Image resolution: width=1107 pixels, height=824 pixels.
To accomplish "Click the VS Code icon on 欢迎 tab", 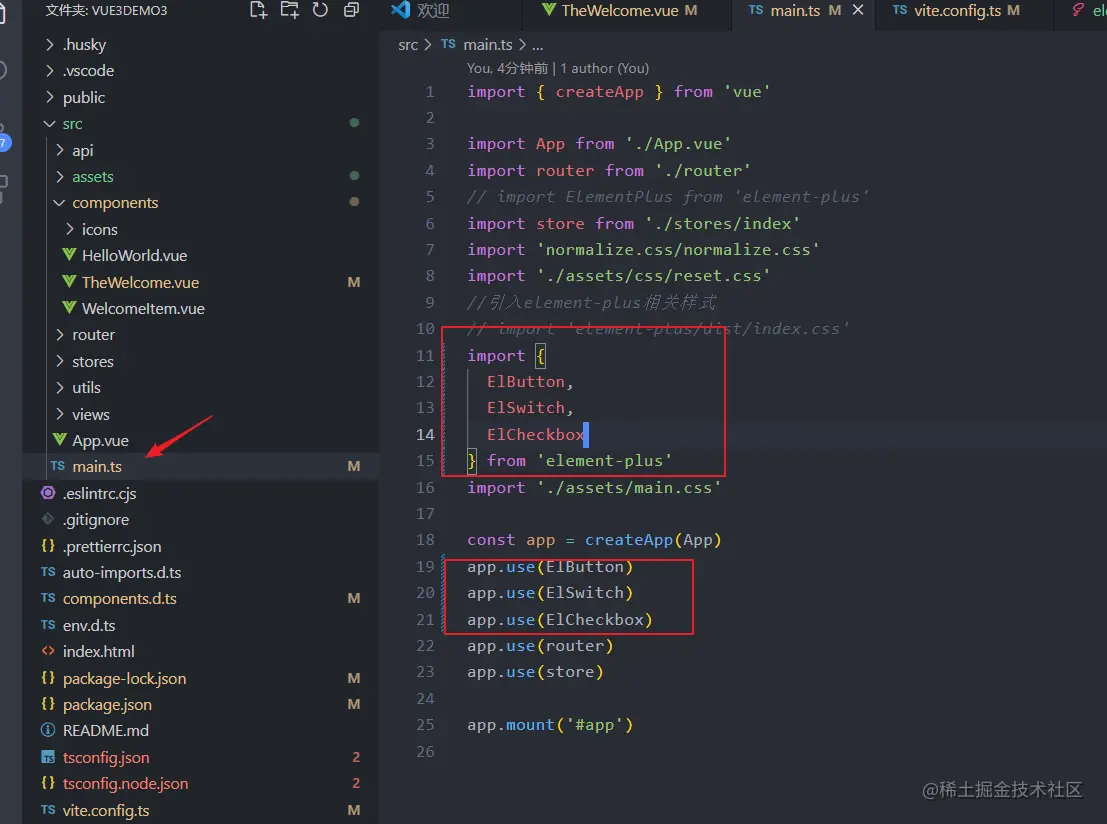I will [x=400, y=10].
